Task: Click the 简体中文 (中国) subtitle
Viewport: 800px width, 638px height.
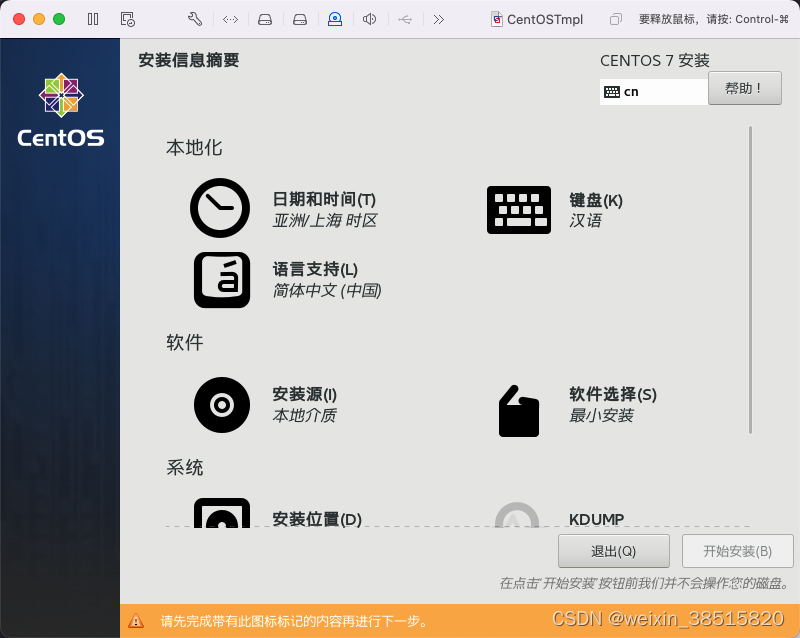Action: (x=327, y=290)
